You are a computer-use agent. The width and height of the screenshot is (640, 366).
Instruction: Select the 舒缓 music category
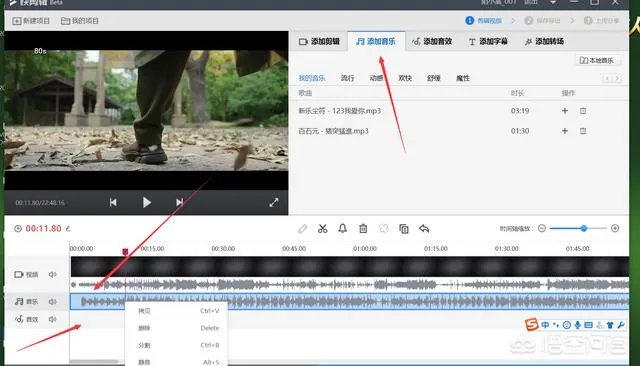click(x=433, y=78)
